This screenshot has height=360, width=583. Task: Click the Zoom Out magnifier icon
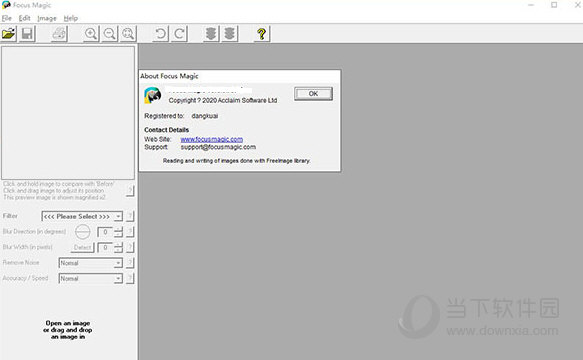[110, 34]
